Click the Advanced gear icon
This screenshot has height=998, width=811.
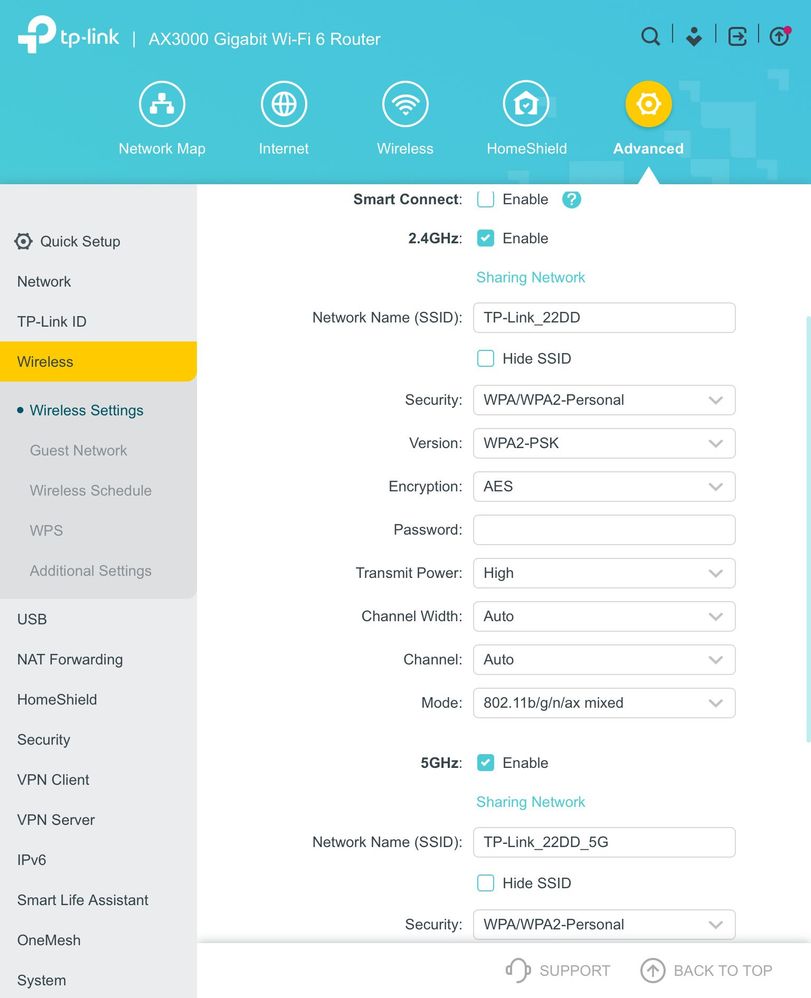tap(648, 104)
